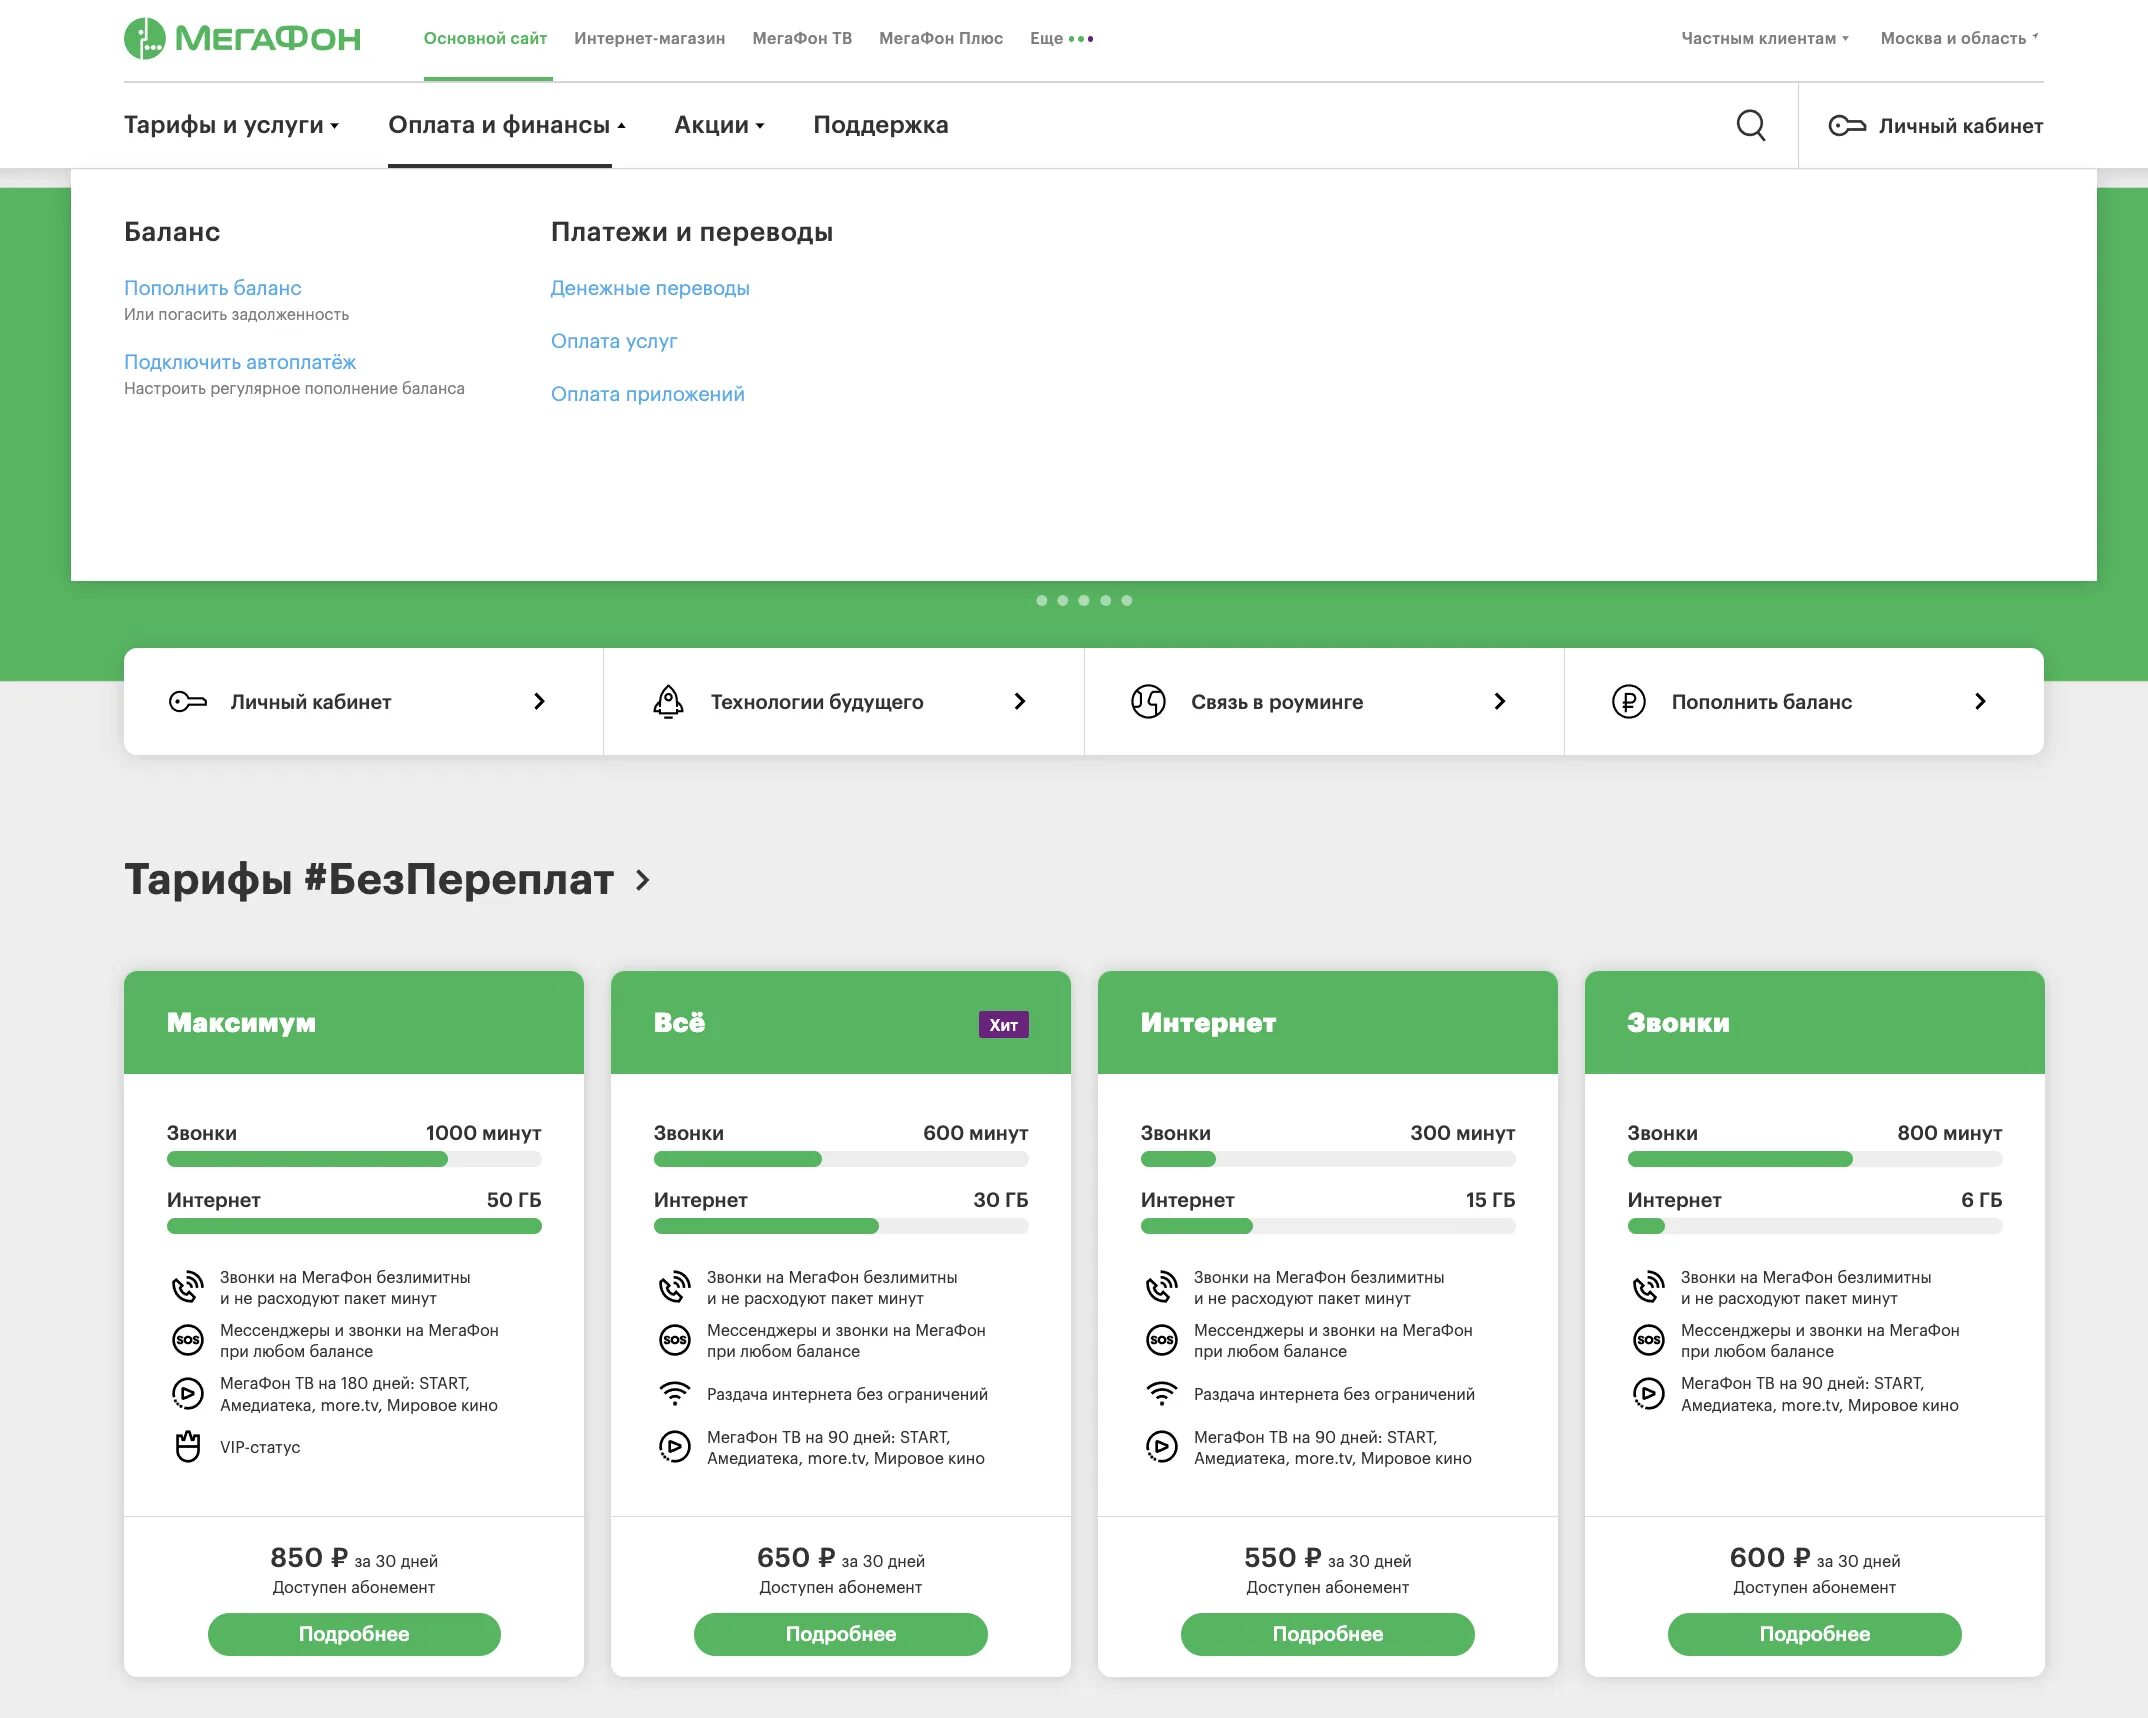This screenshot has width=2148, height=1718.
Task: Open the Денежные переводы link
Action: coord(650,288)
